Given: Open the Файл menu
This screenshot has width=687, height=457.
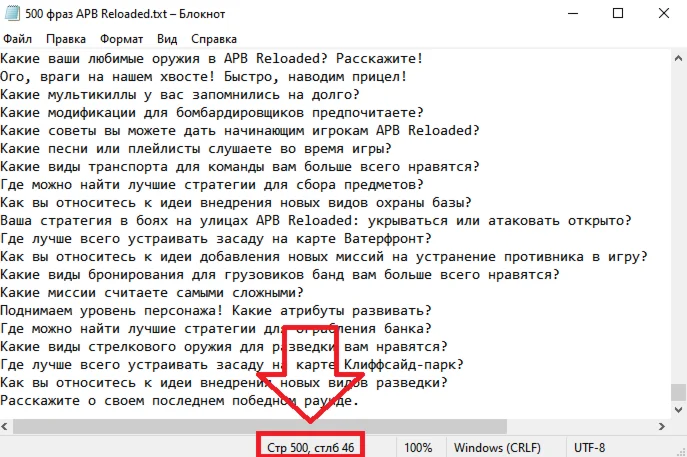Looking at the screenshot, I should pyautogui.click(x=18, y=39).
